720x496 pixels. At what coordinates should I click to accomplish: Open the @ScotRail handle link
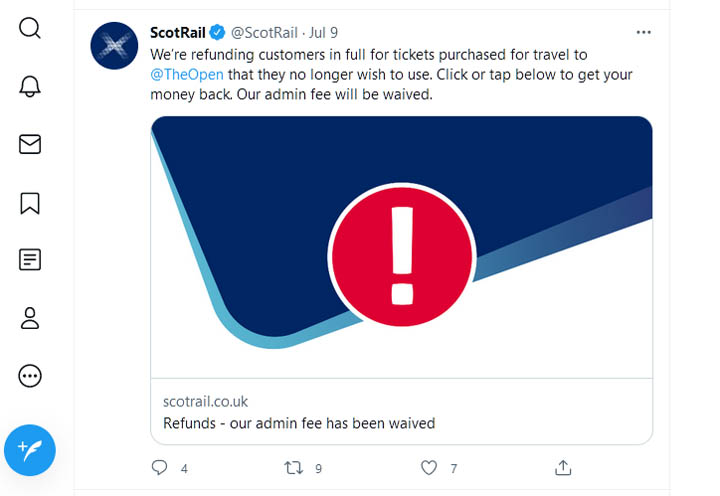pyautogui.click(x=264, y=33)
